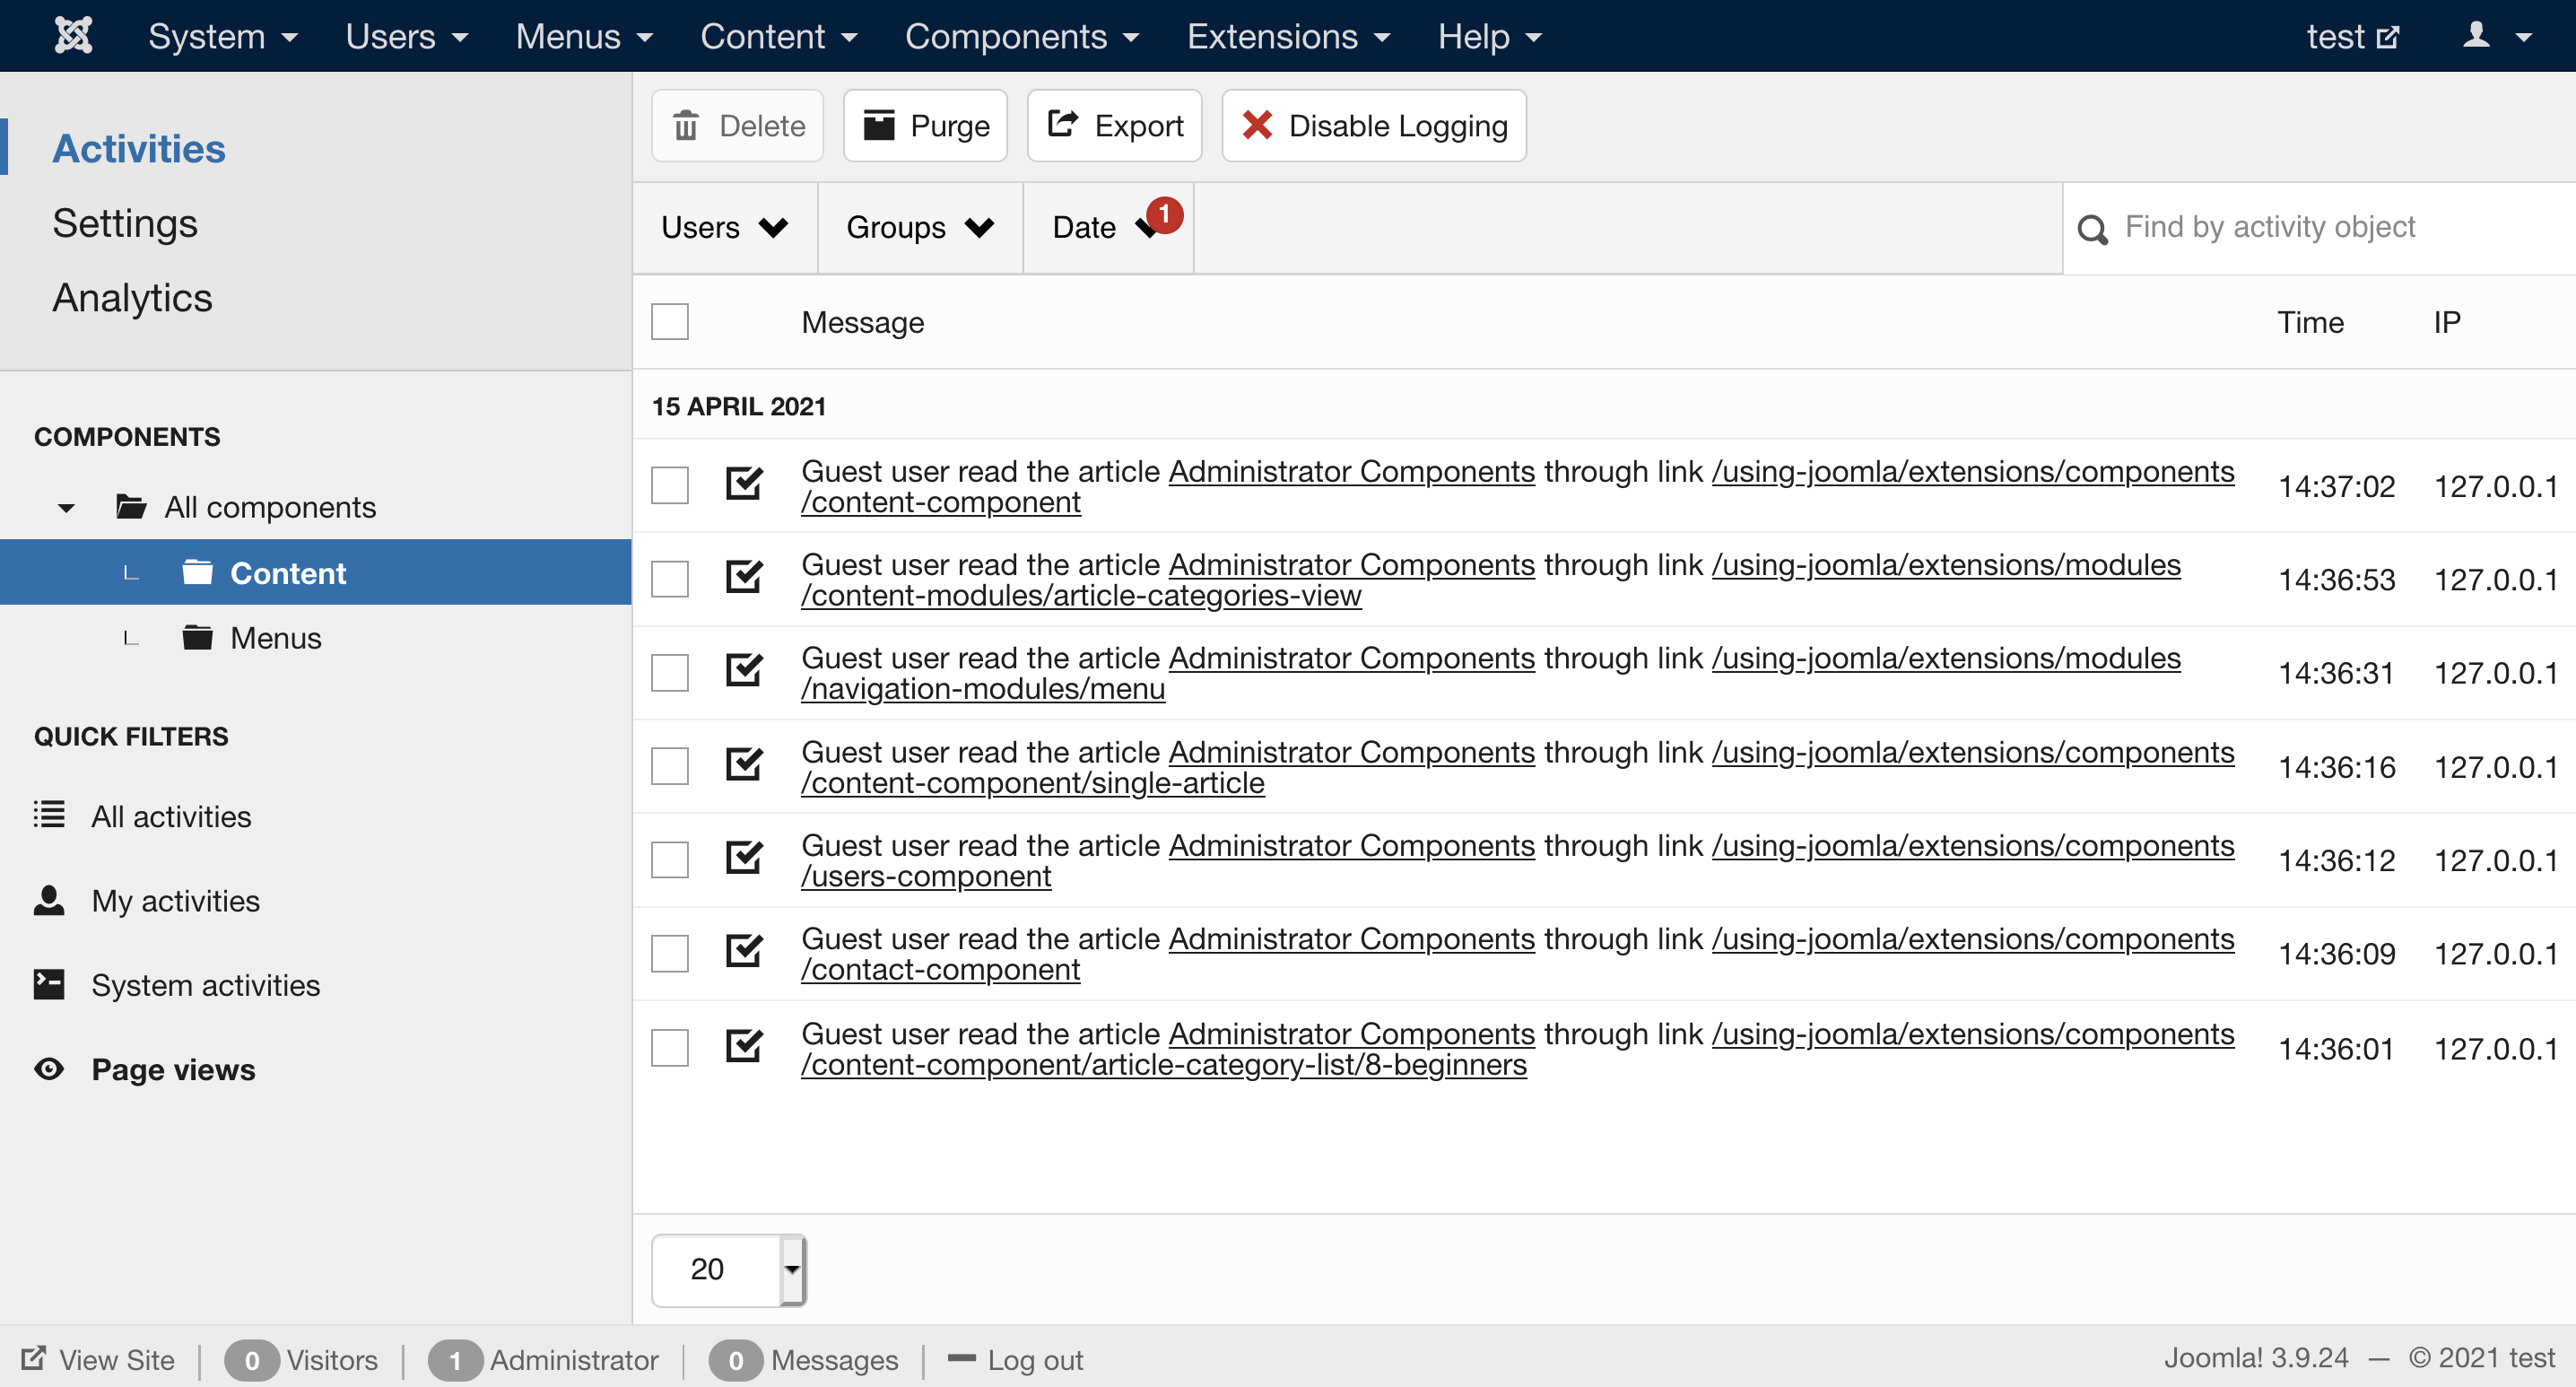Open the /contact-component link
Viewport: 2576px width, 1387px height.
[x=940, y=970]
